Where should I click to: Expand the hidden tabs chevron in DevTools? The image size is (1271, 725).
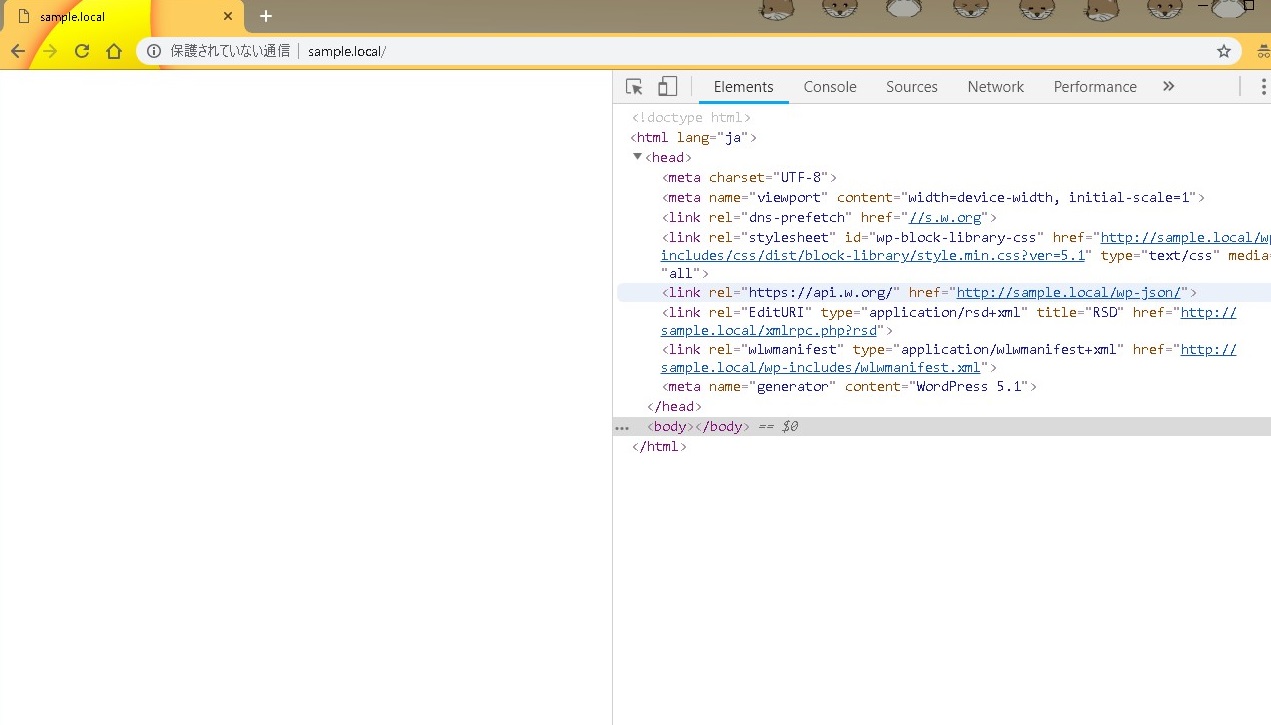(x=1168, y=87)
